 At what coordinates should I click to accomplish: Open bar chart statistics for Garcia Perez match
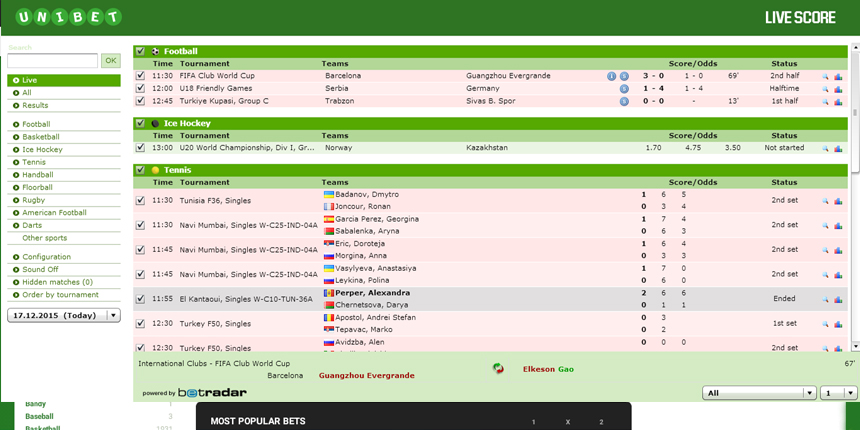(838, 226)
